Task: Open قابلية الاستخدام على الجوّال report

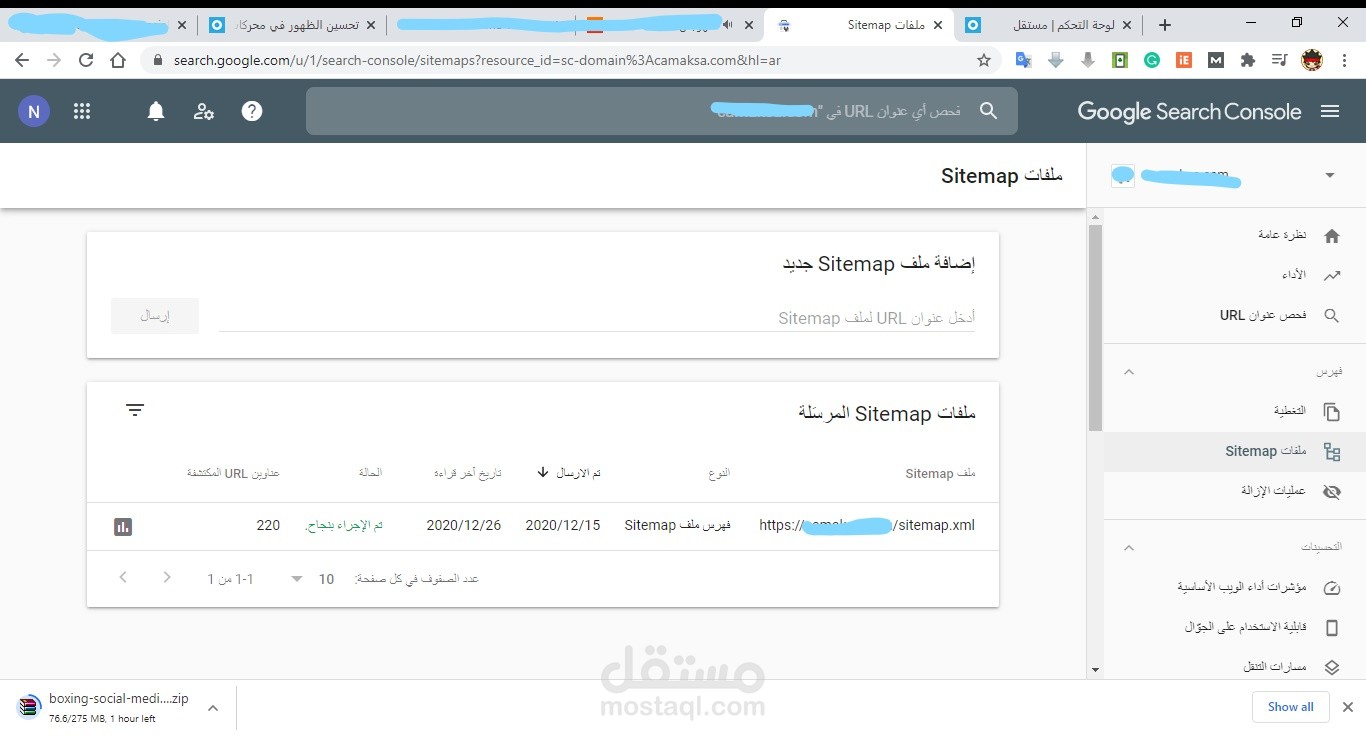Action: (x=1235, y=627)
